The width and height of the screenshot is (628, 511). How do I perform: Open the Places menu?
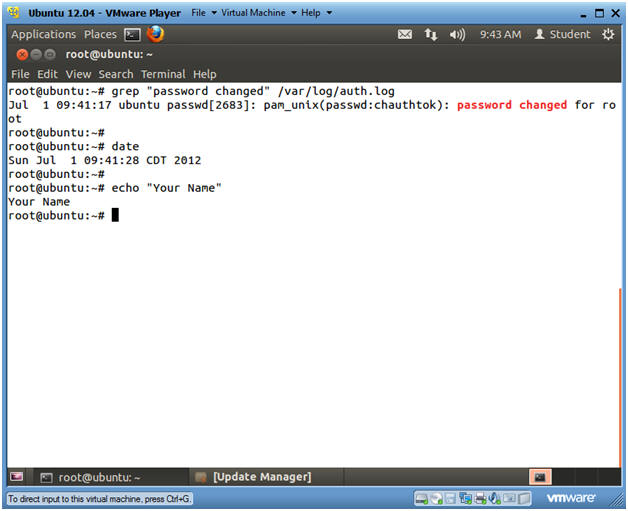coord(100,35)
